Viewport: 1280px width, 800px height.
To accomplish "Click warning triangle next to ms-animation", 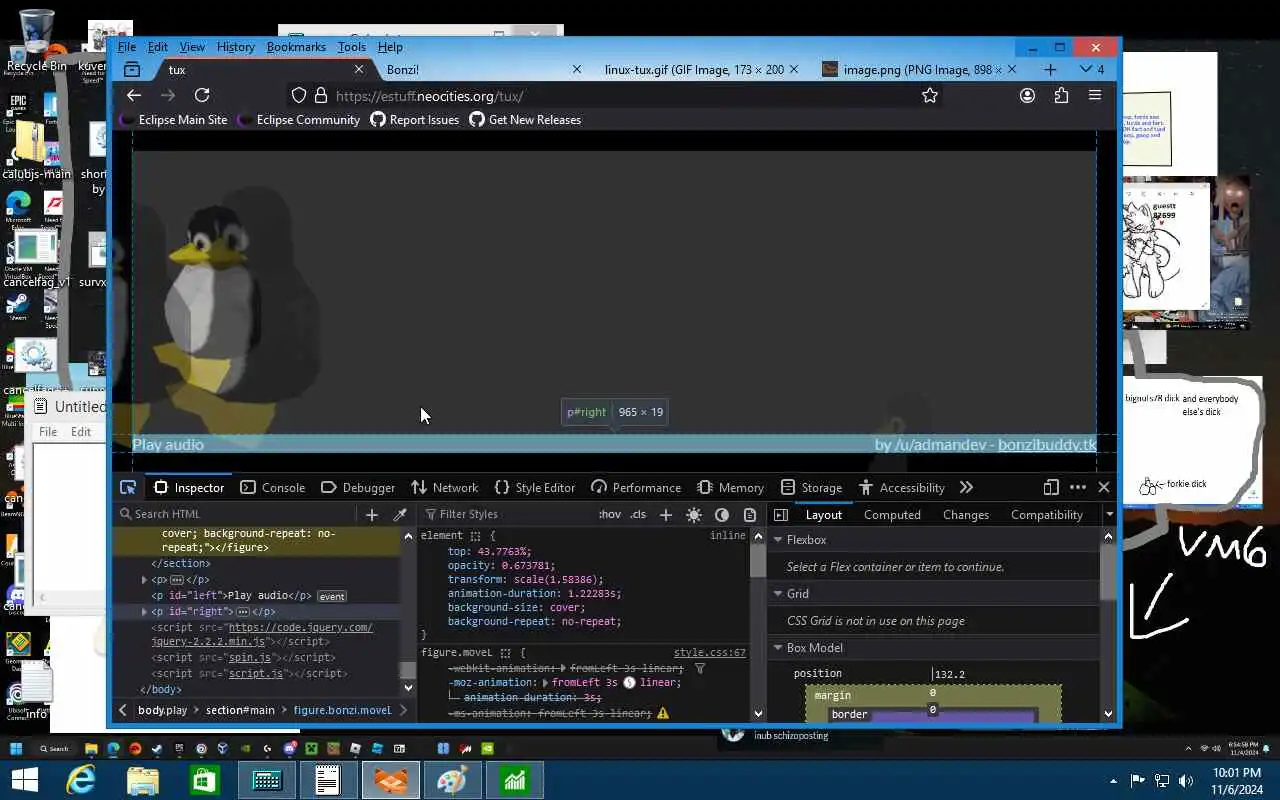I will point(662,713).
